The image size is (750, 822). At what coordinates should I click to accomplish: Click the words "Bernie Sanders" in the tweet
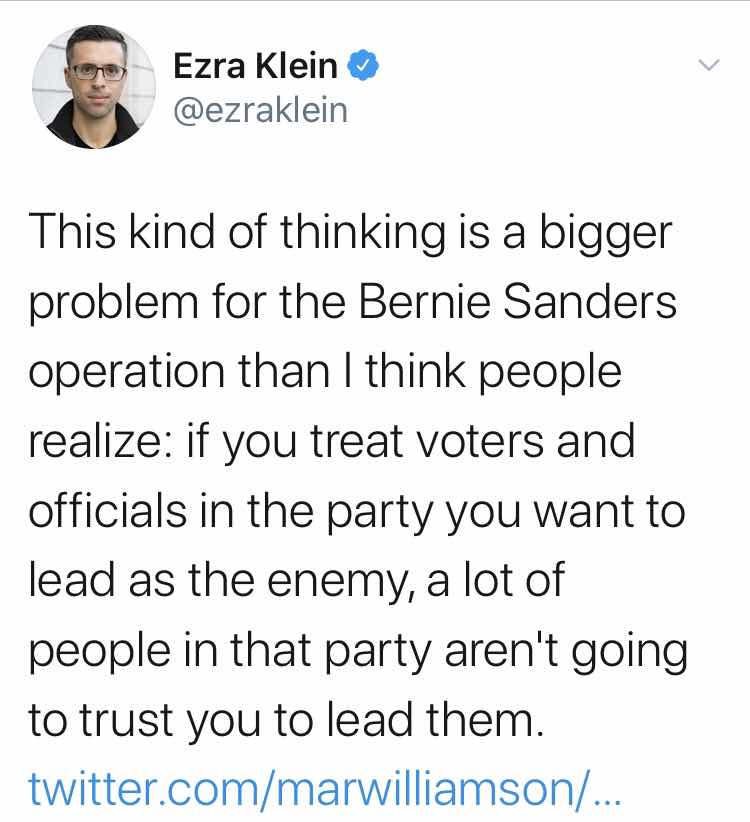[x=518, y=301]
